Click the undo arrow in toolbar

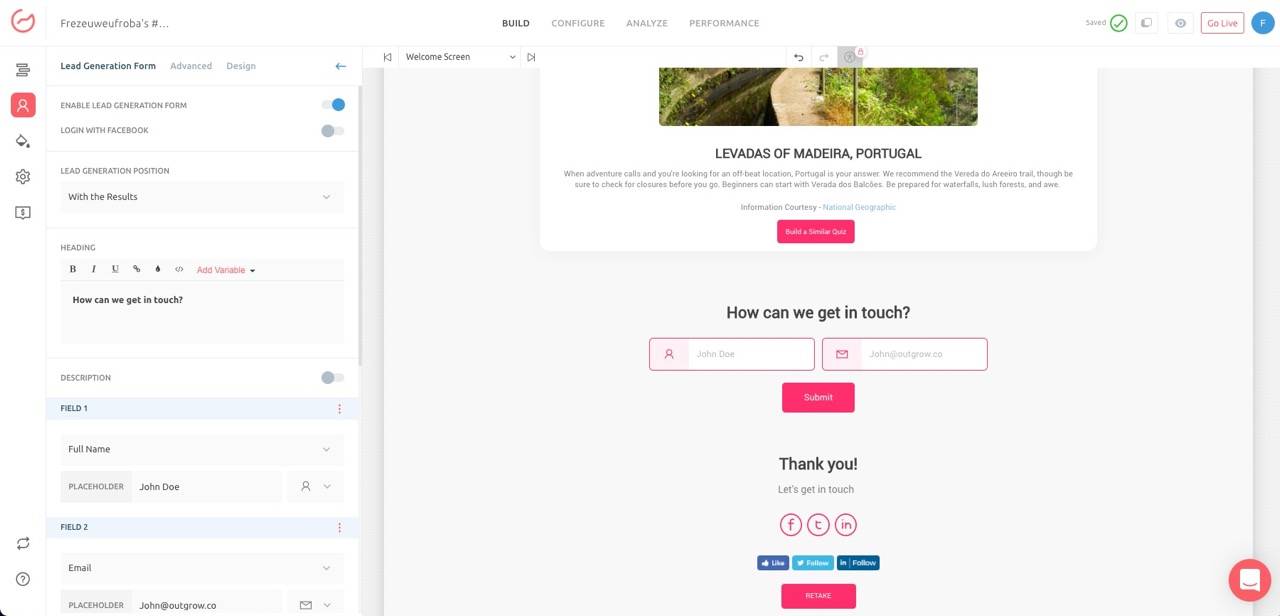798,57
